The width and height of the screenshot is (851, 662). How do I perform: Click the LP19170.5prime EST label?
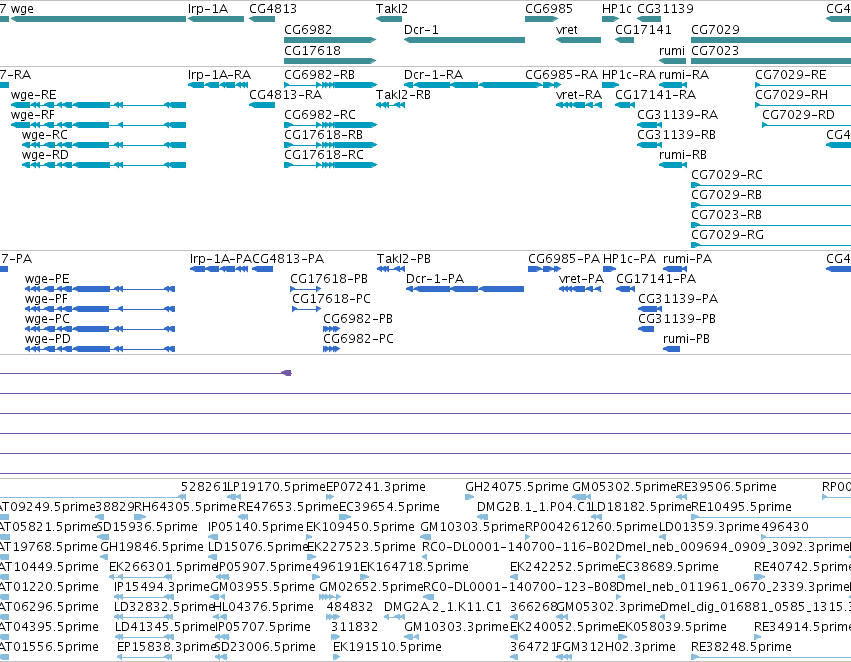coord(275,487)
